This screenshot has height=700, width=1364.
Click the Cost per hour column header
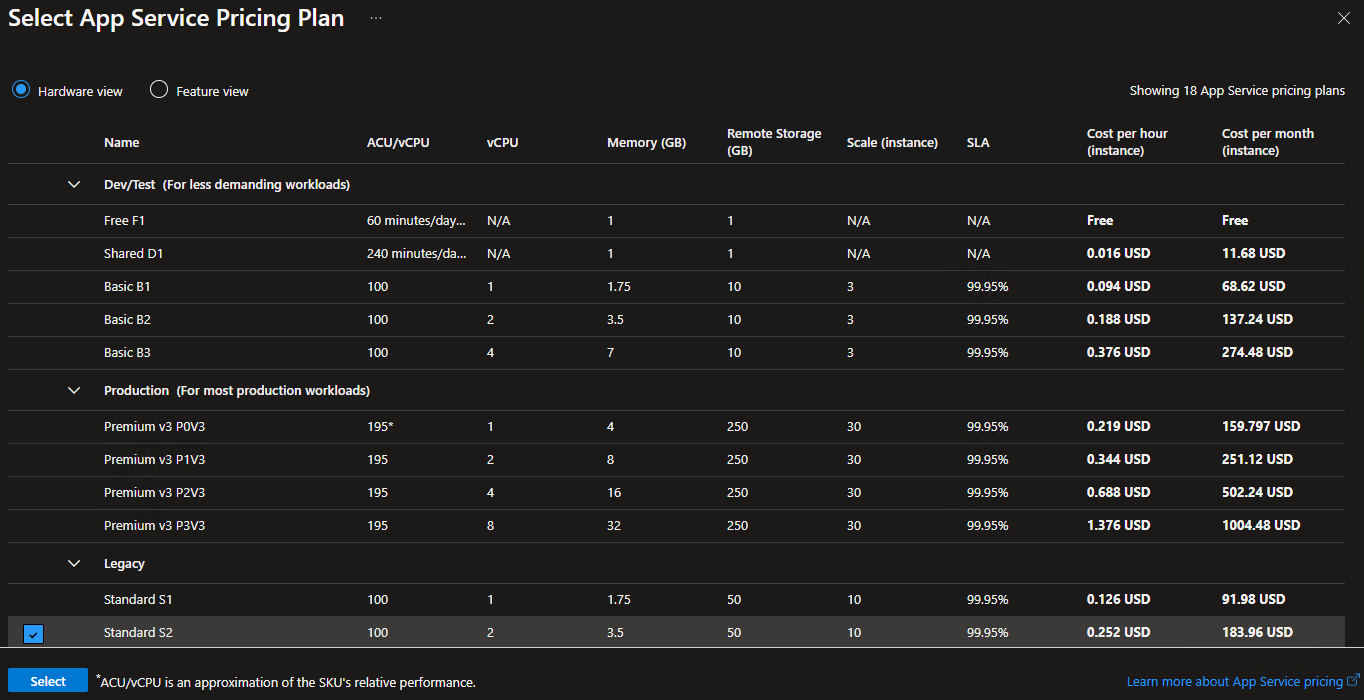tap(1127, 142)
